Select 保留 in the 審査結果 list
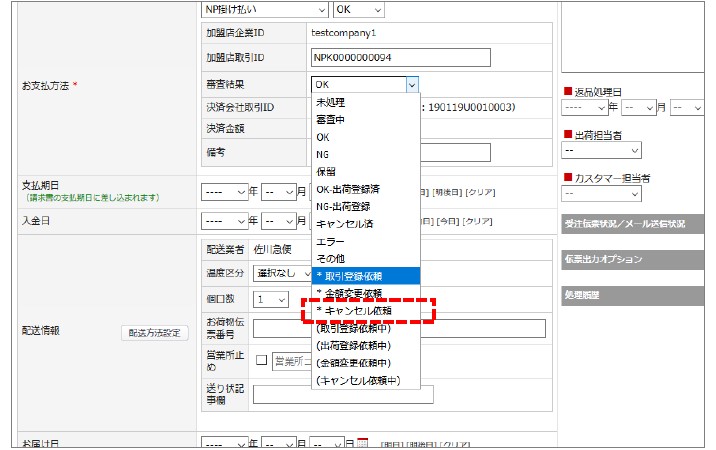Image resolution: width=716 pixels, height=450 pixels. coord(366,172)
